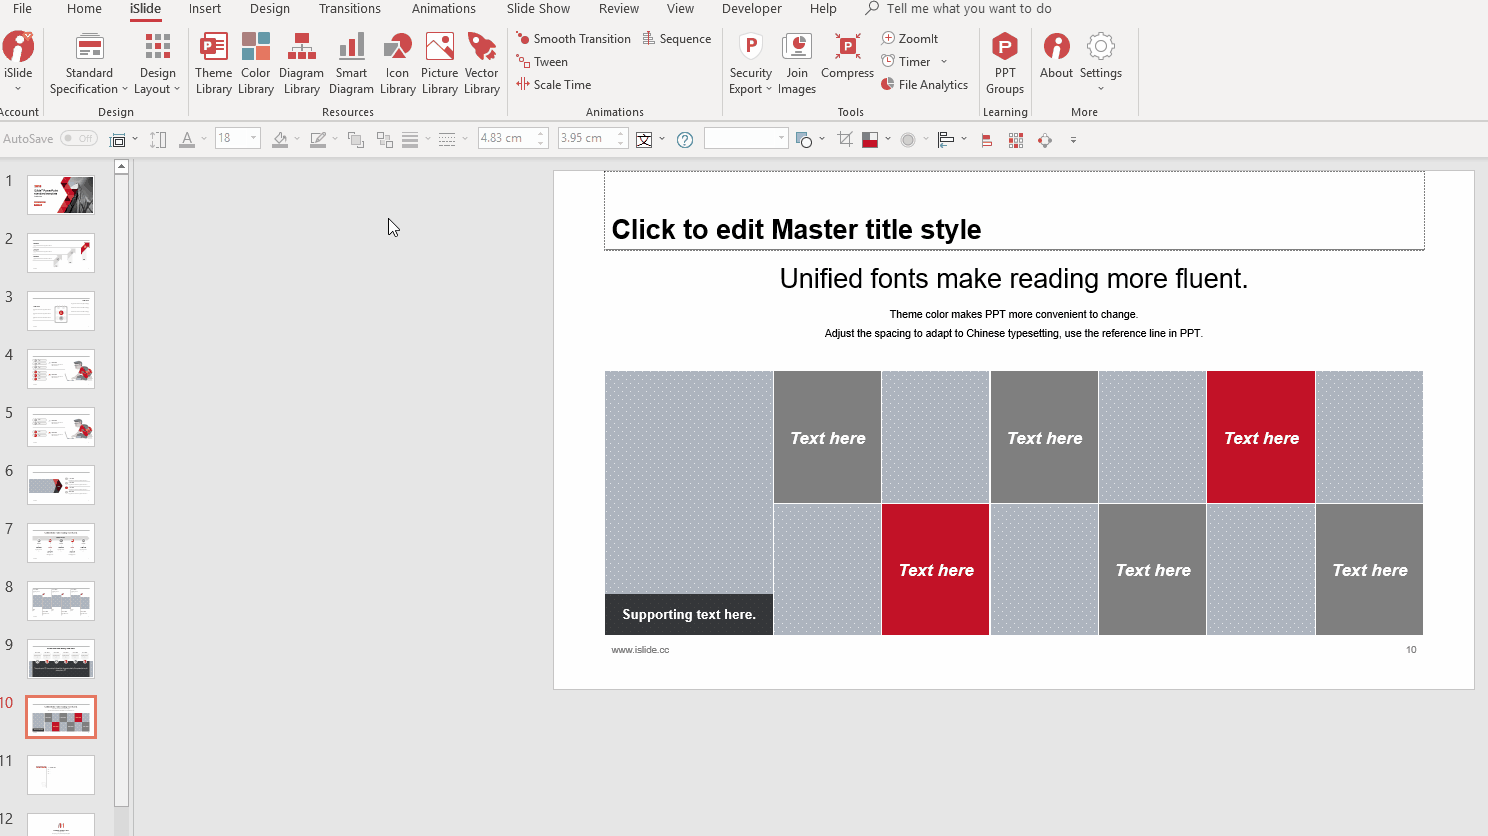The width and height of the screenshot is (1488, 836).
Task: Increase the 4.83 cm height stepper
Action: coord(541,134)
